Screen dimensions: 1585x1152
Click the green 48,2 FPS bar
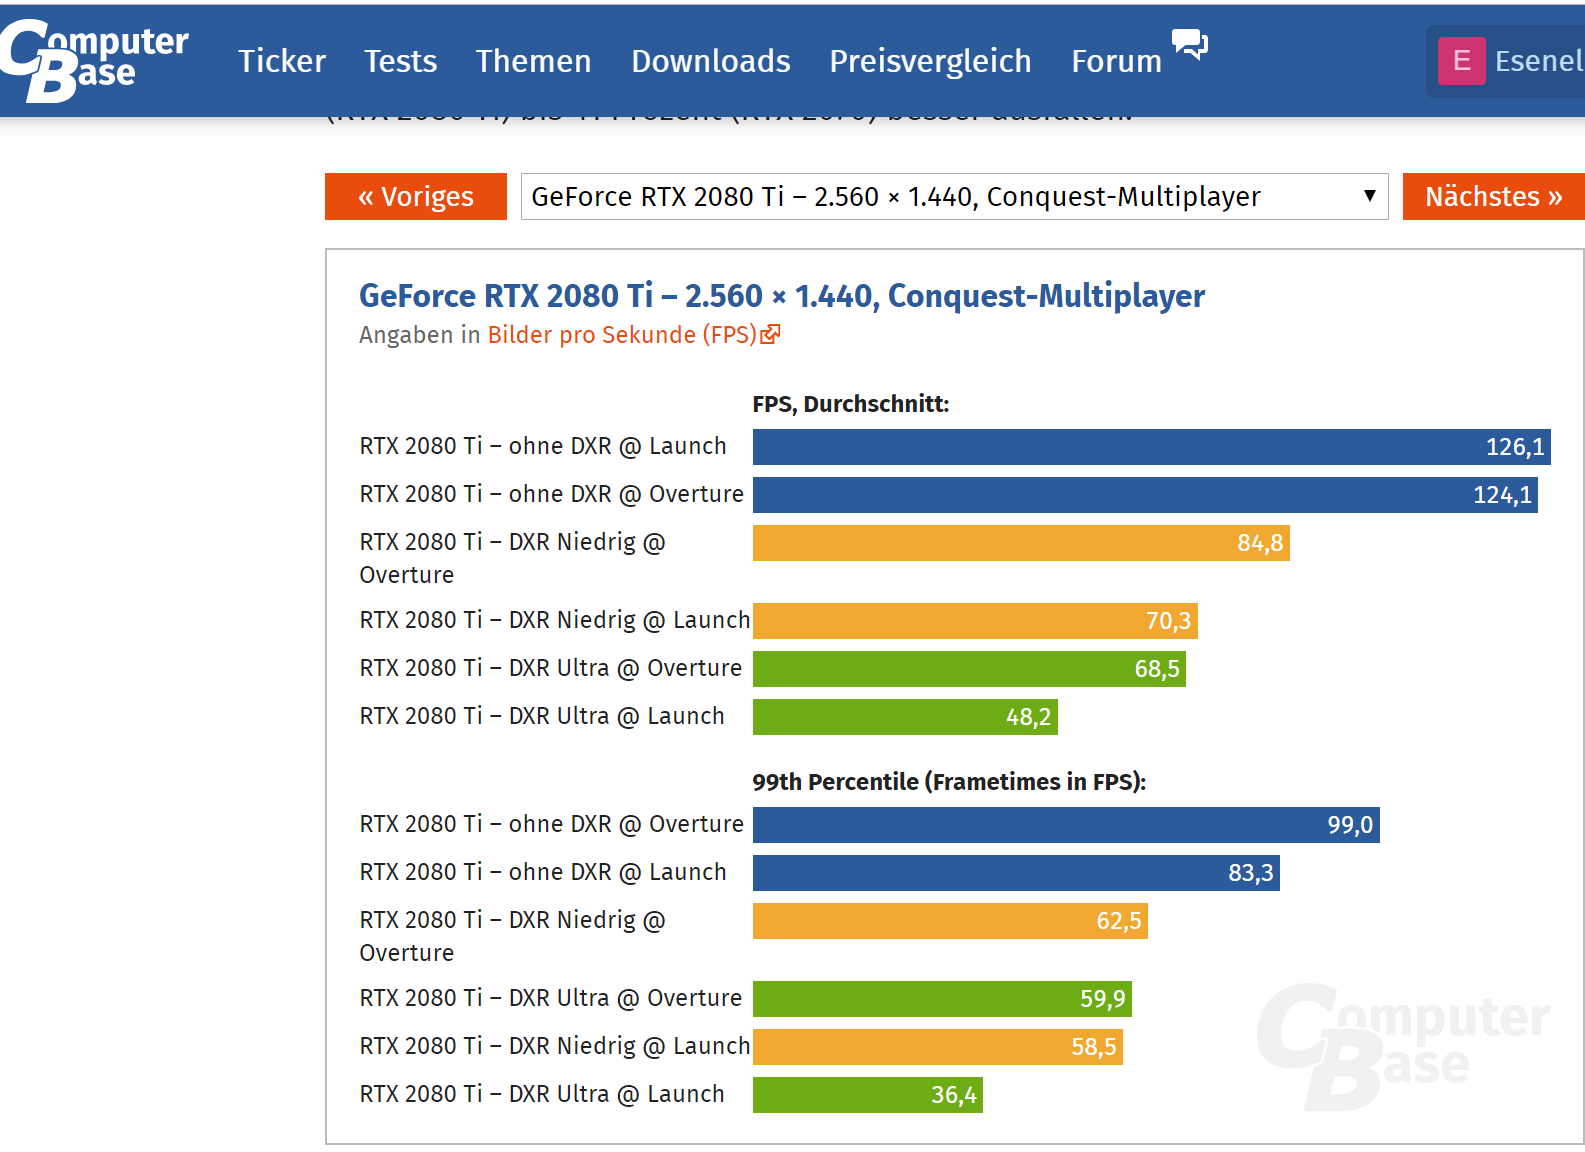pyautogui.click(x=905, y=717)
